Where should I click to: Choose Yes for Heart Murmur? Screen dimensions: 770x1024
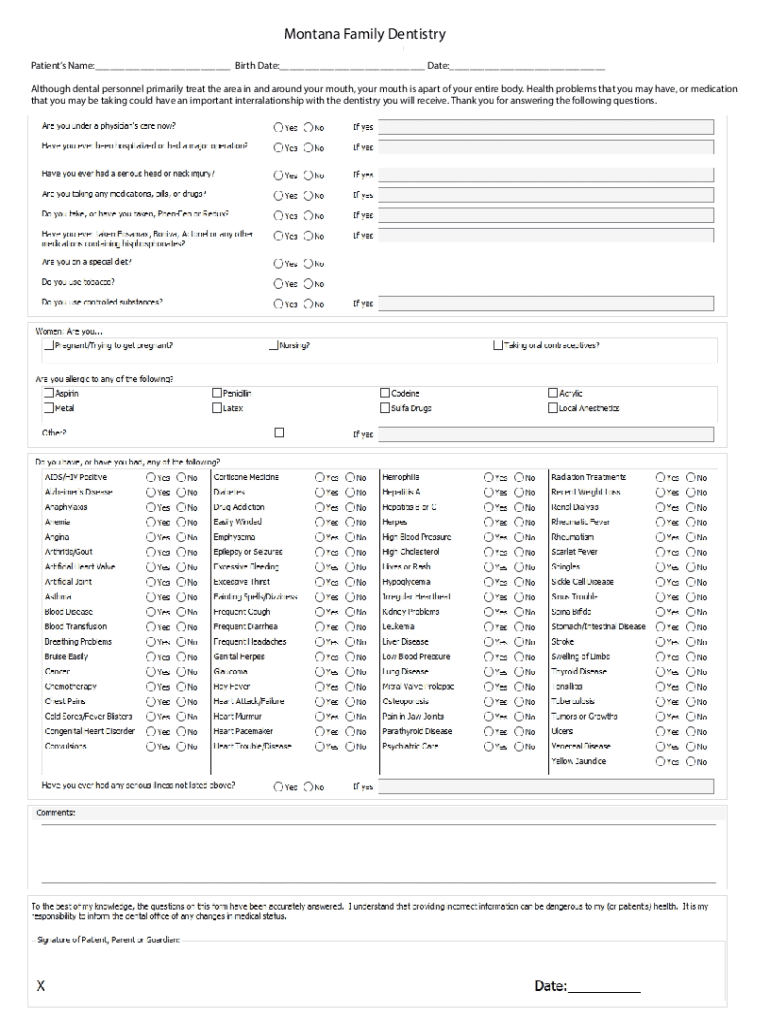tap(320, 717)
